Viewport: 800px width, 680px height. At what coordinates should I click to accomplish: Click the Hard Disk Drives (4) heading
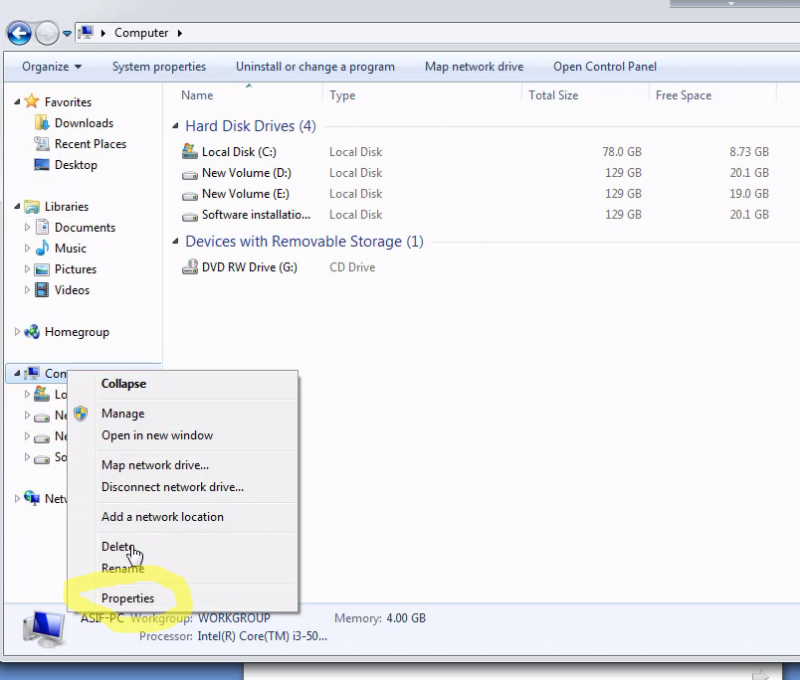(251, 126)
